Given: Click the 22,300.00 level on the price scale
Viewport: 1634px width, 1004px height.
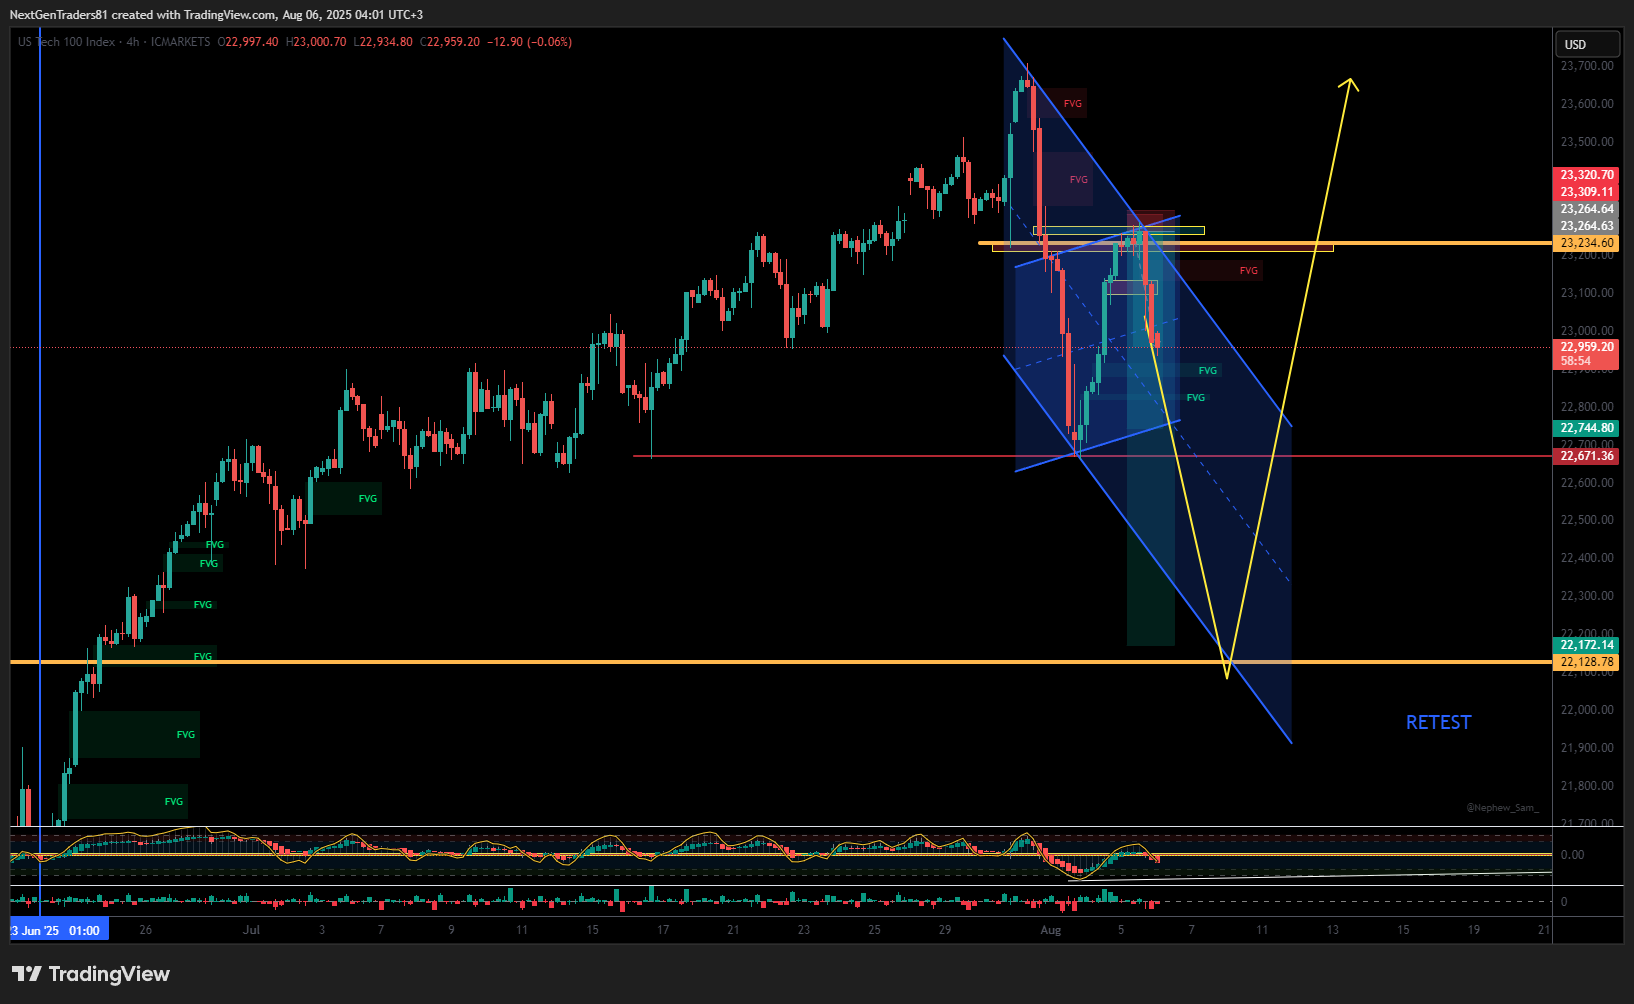Looking at the screenshot, I should (1587, 596).
